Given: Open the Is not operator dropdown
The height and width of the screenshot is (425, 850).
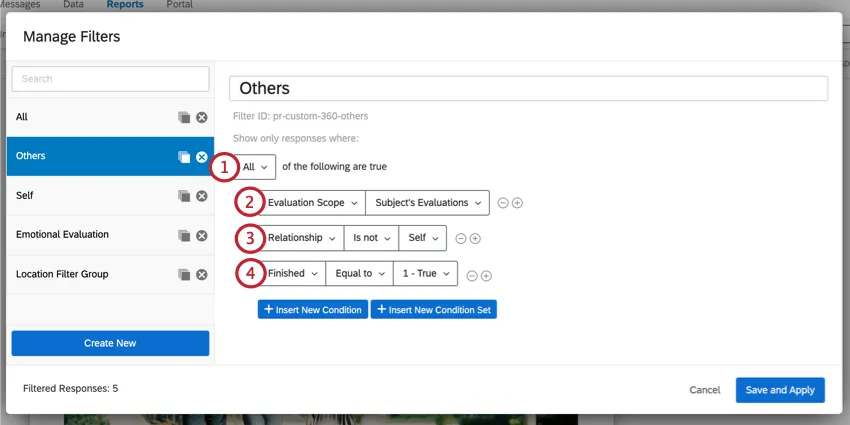Looking at the screenshot, I should pos(369,238).
